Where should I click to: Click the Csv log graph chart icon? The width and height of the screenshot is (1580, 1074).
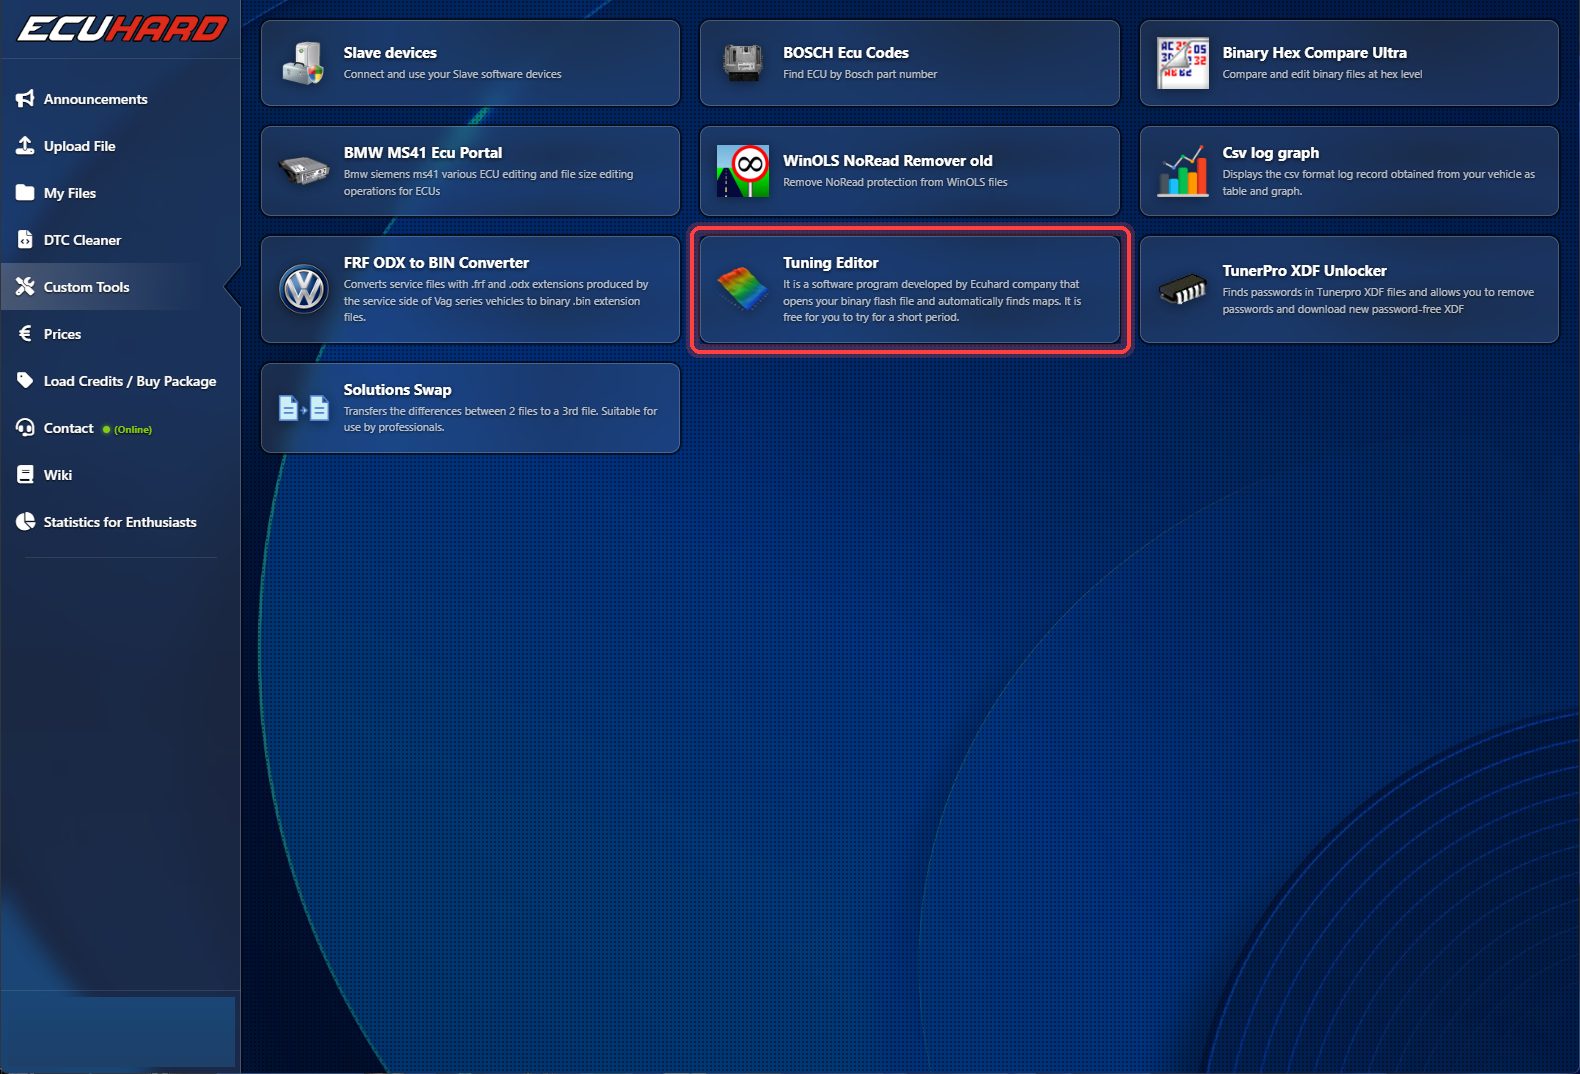1182,171
